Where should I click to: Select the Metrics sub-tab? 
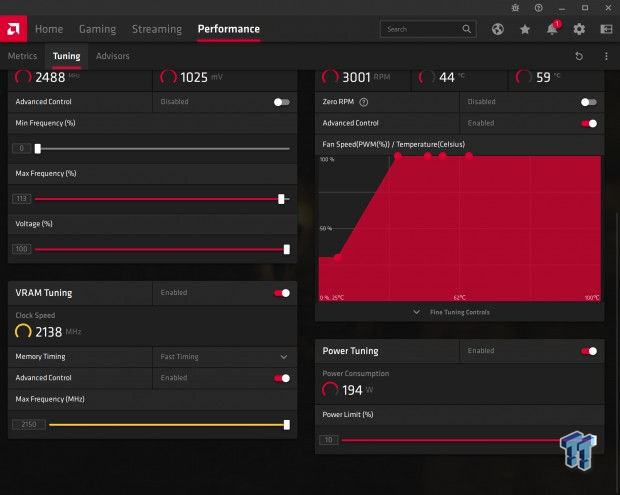(x=22, y=56)
